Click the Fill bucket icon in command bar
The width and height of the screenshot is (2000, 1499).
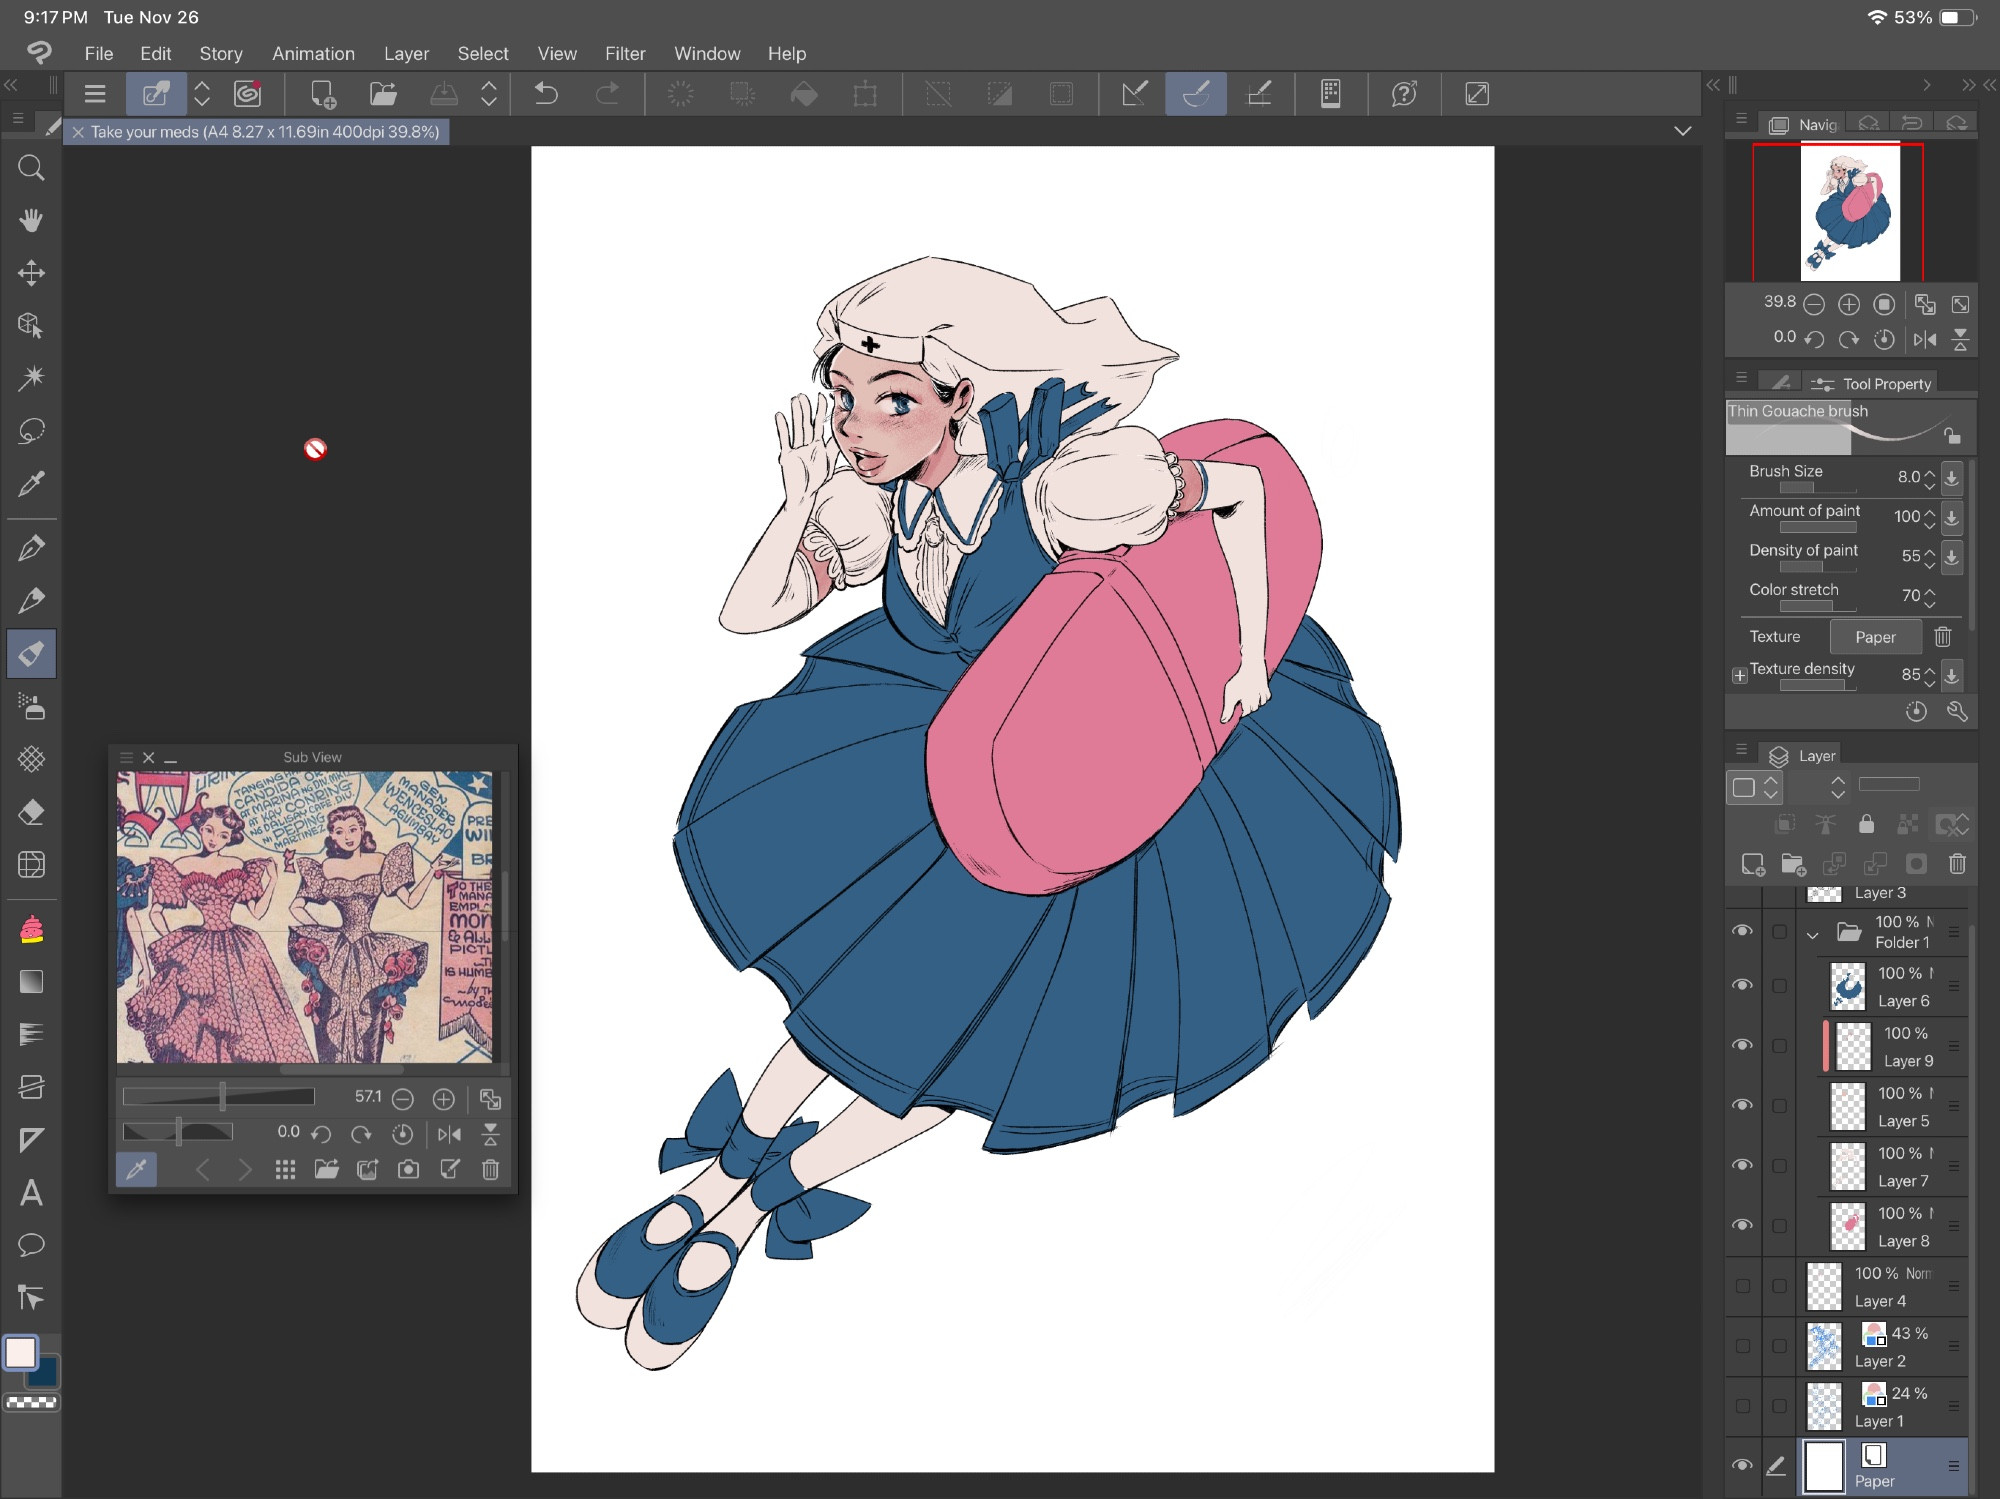pos(804,94)
